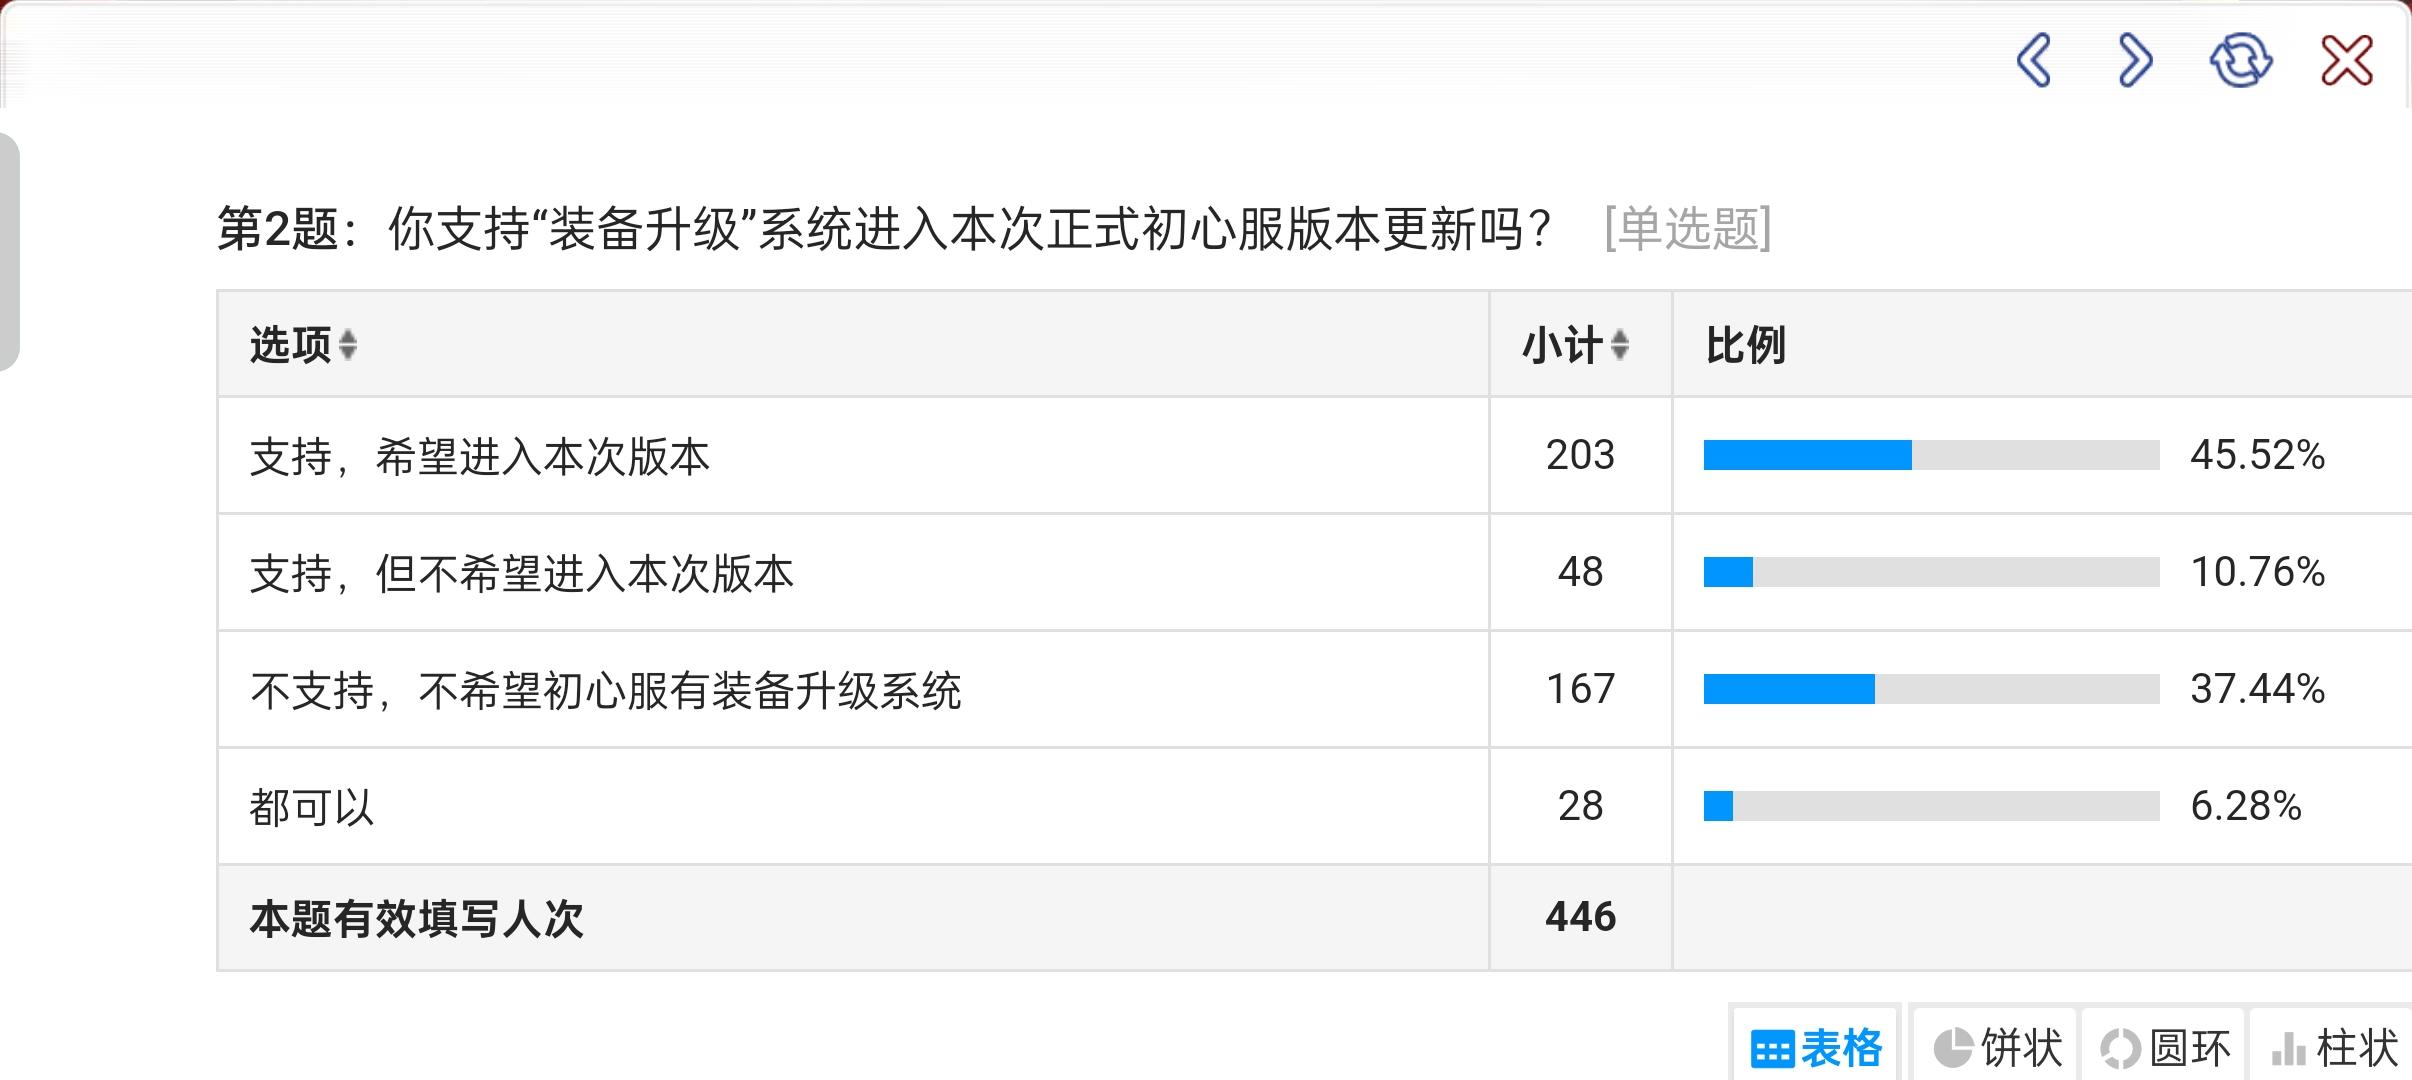The image size is (2412, 1080).
Task: Sort by the 小计 column arrows
Action: [1620, 345]
